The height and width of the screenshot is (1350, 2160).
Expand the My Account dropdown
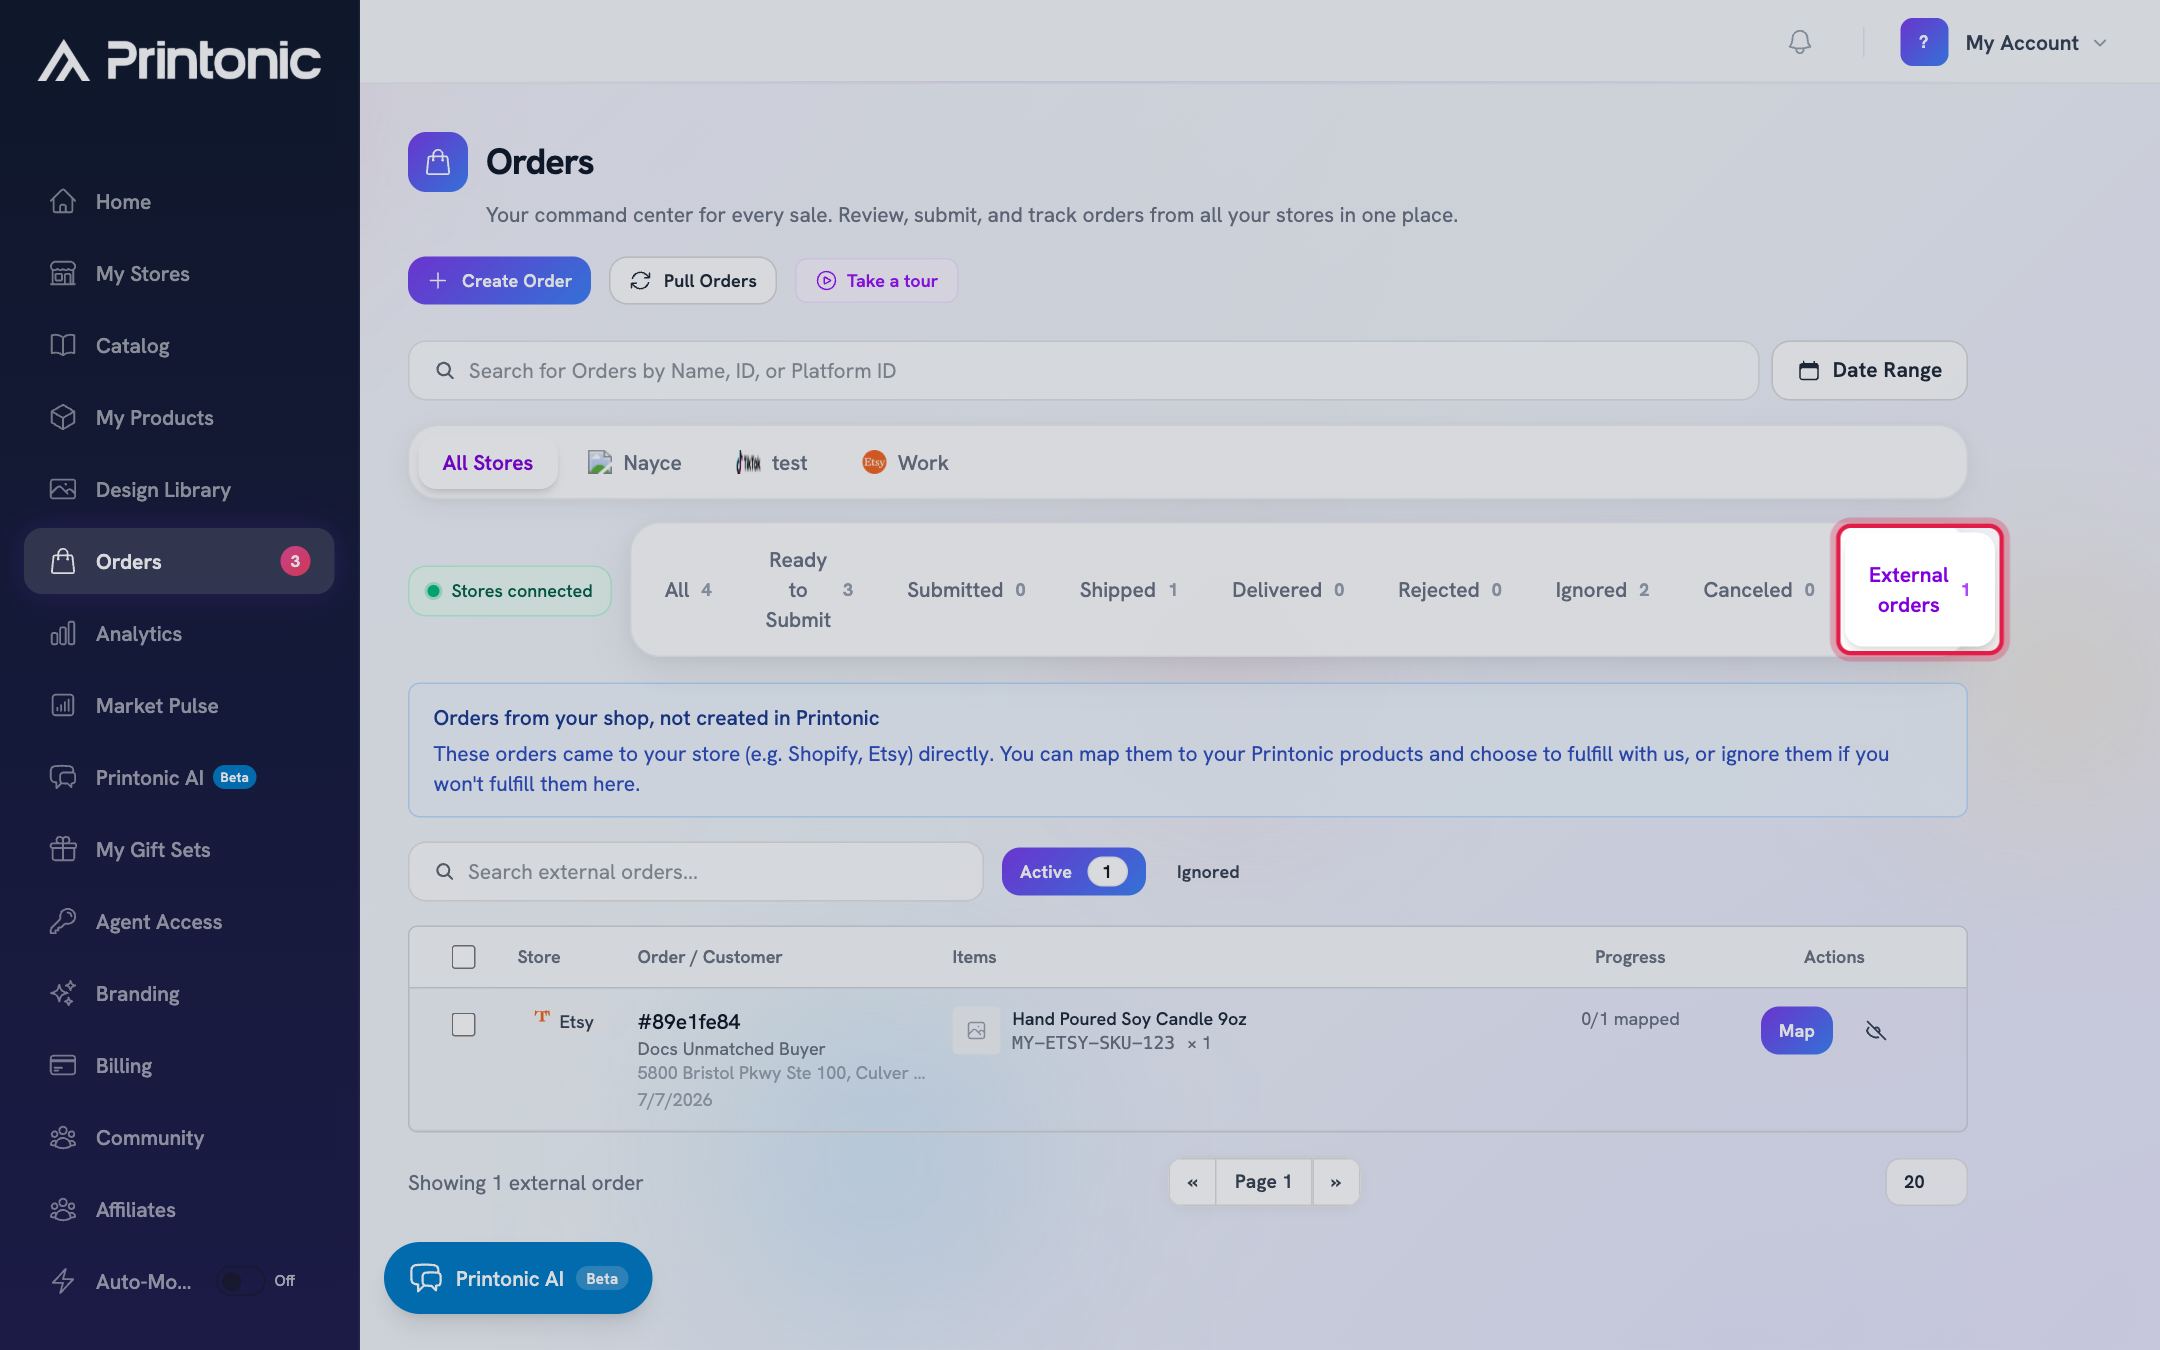[x=2036, y=43]
